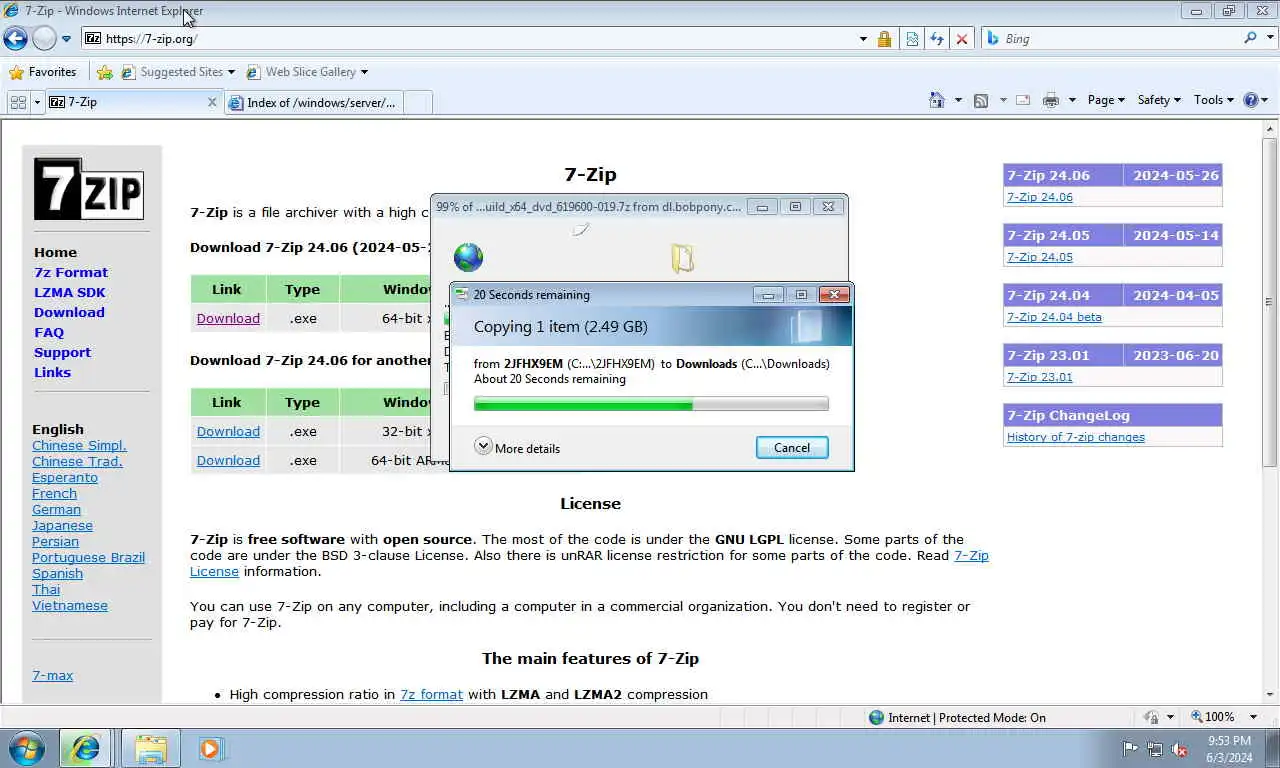Image resolution: width=1280 pixels, height=768 pixels.
Task: Click the 64-bit .exe Download link
Action: pos(228,318)
